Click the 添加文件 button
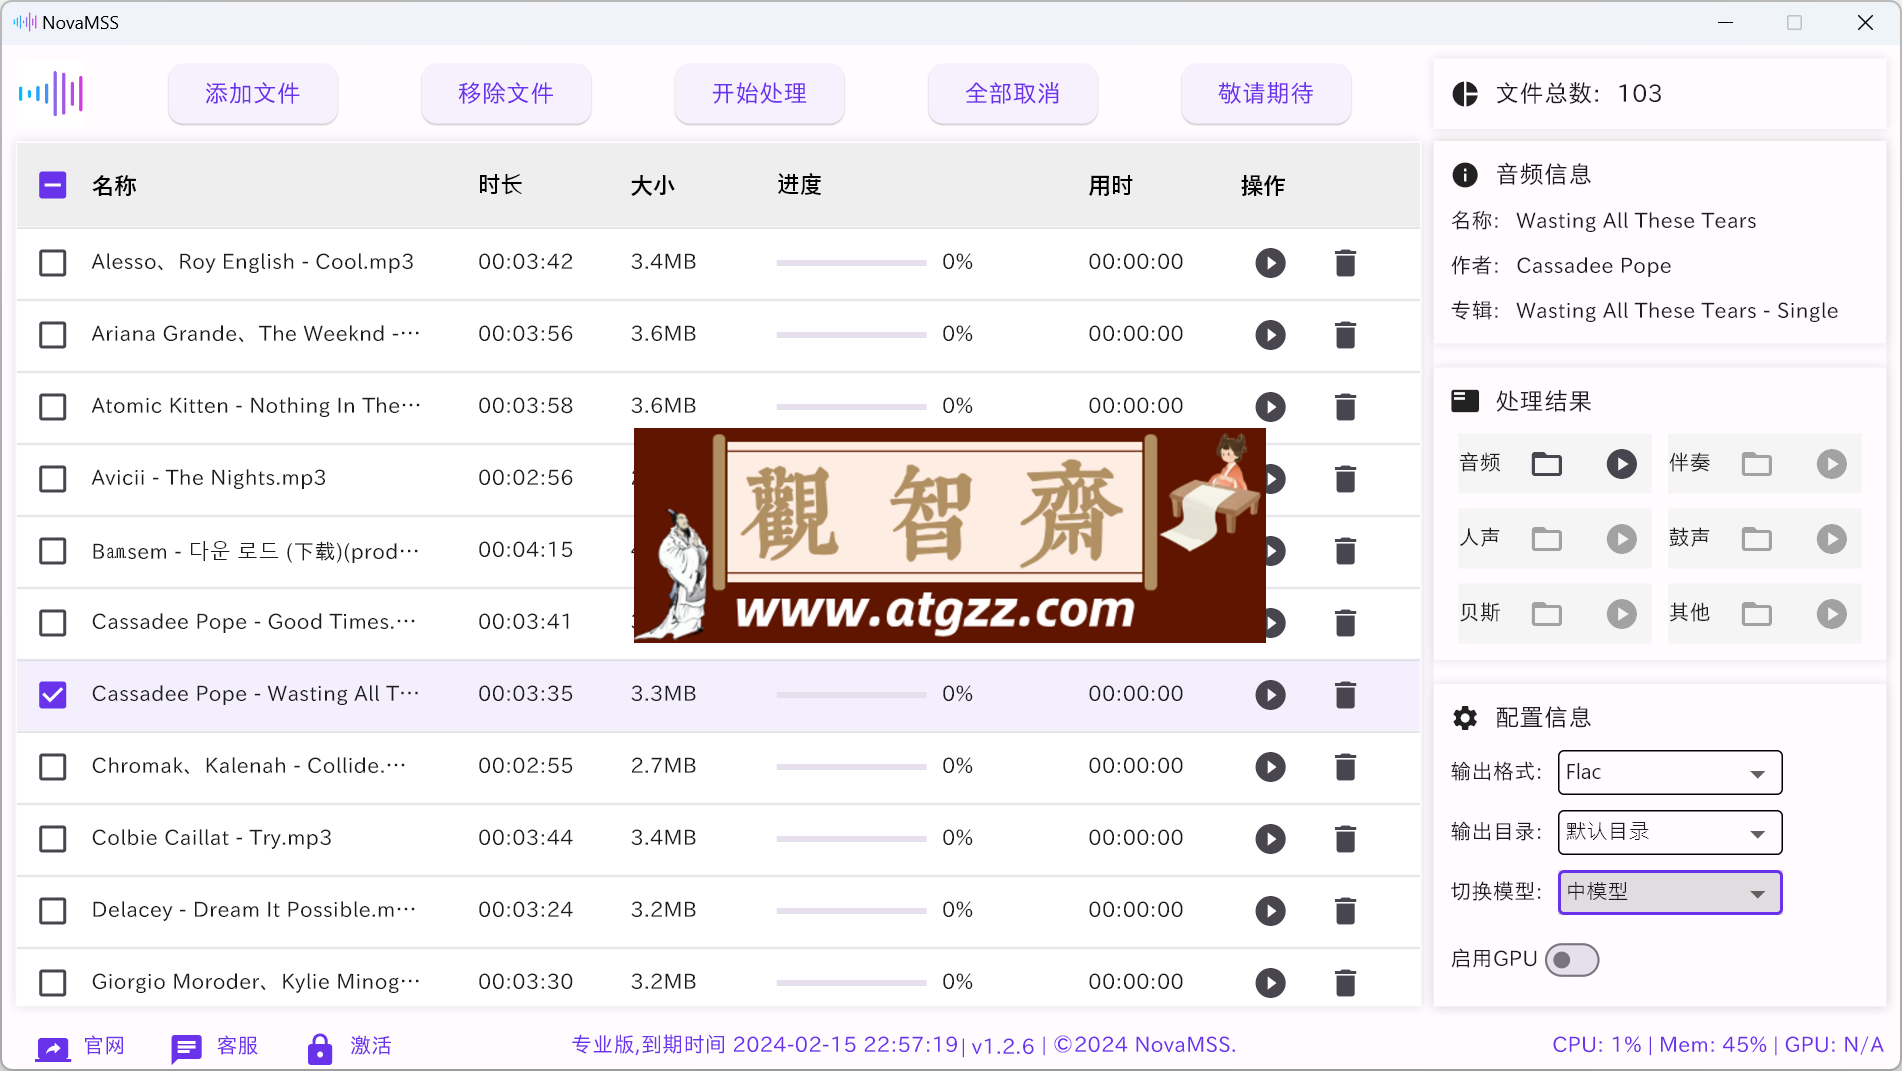Viewport: 1902px width, 1071px height. [x=253, y=94]
